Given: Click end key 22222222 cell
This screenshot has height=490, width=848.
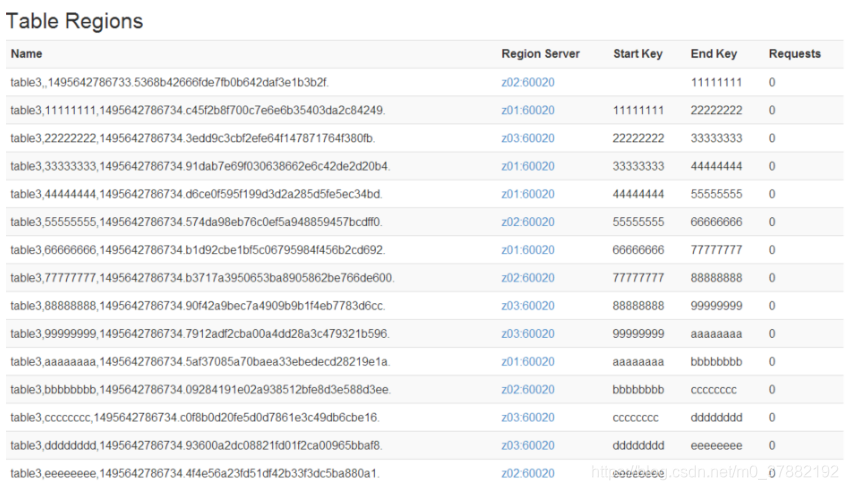Looking at the screenshot, I should pyautogui.click(x=716, y=110).
